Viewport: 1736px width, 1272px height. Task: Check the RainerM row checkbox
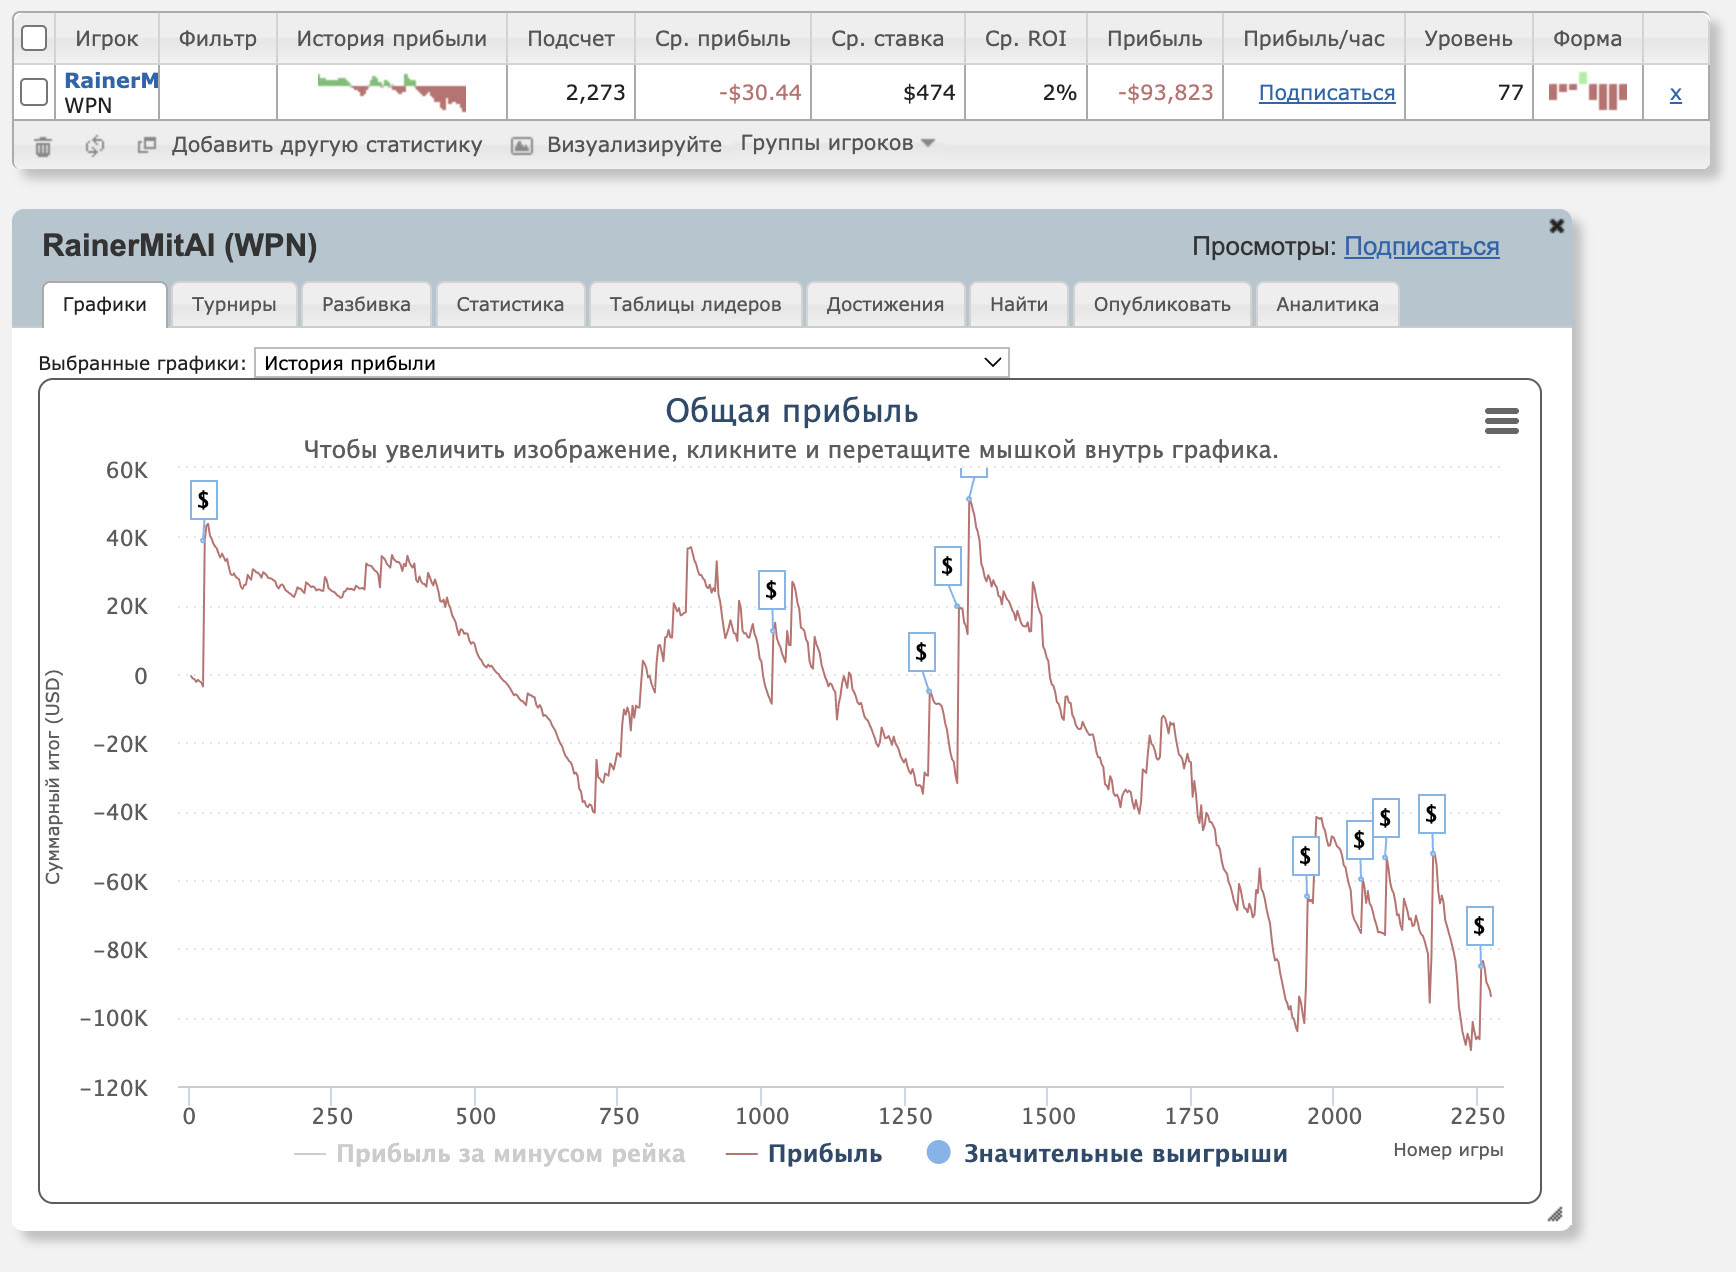(x=34, y=92)
